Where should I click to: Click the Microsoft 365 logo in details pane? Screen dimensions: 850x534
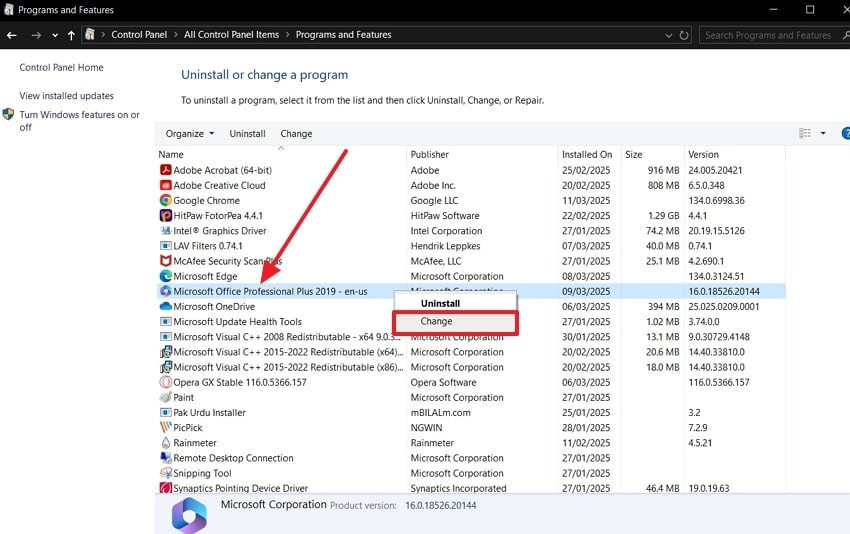189,515
